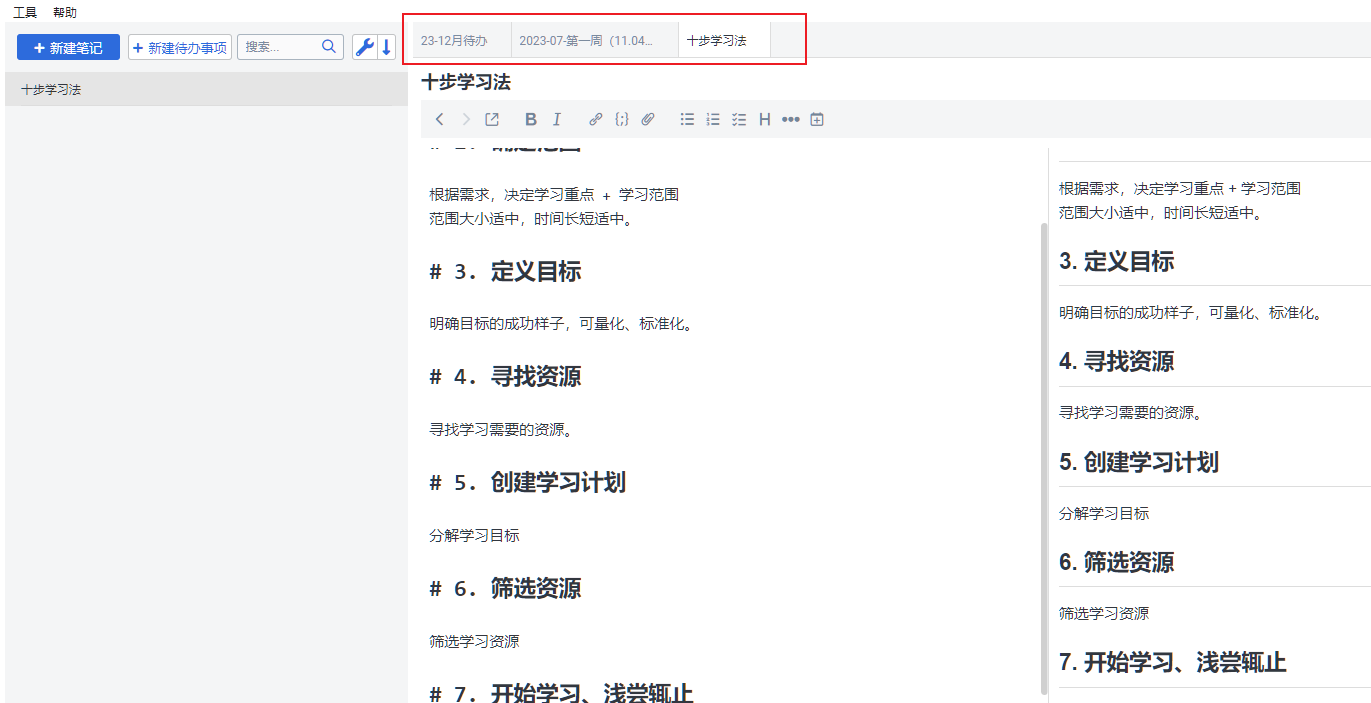Add a todo via 新建待办事项 button
1371x703 pixels.
click(179, 47)
